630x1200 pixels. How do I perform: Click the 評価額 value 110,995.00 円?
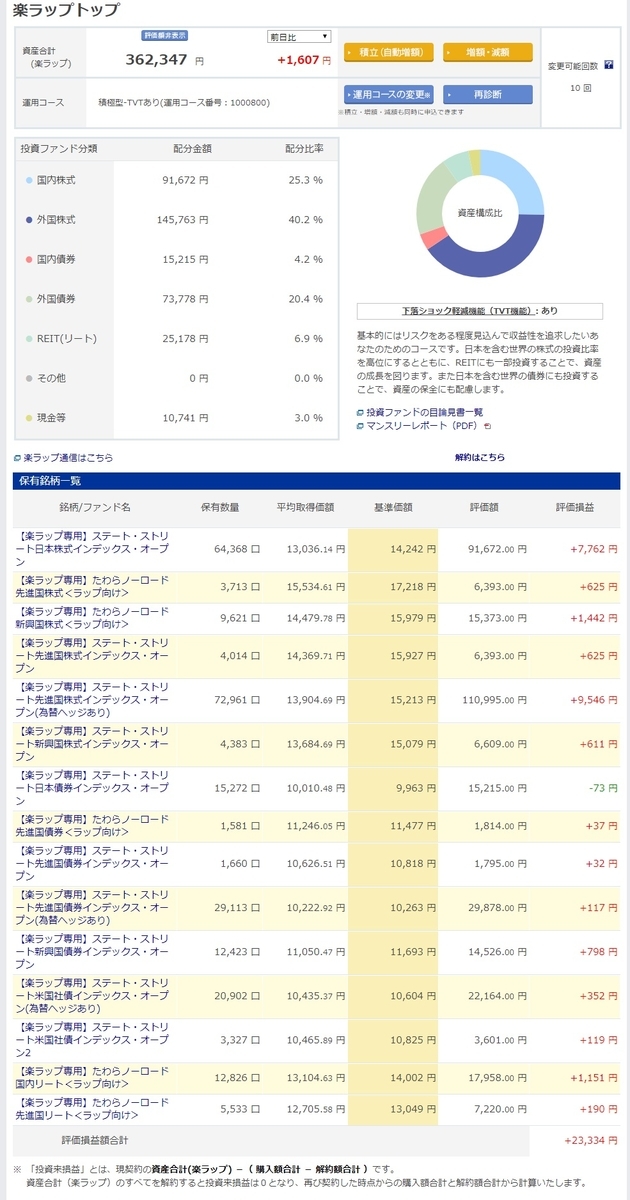click(x=496, y=701)
